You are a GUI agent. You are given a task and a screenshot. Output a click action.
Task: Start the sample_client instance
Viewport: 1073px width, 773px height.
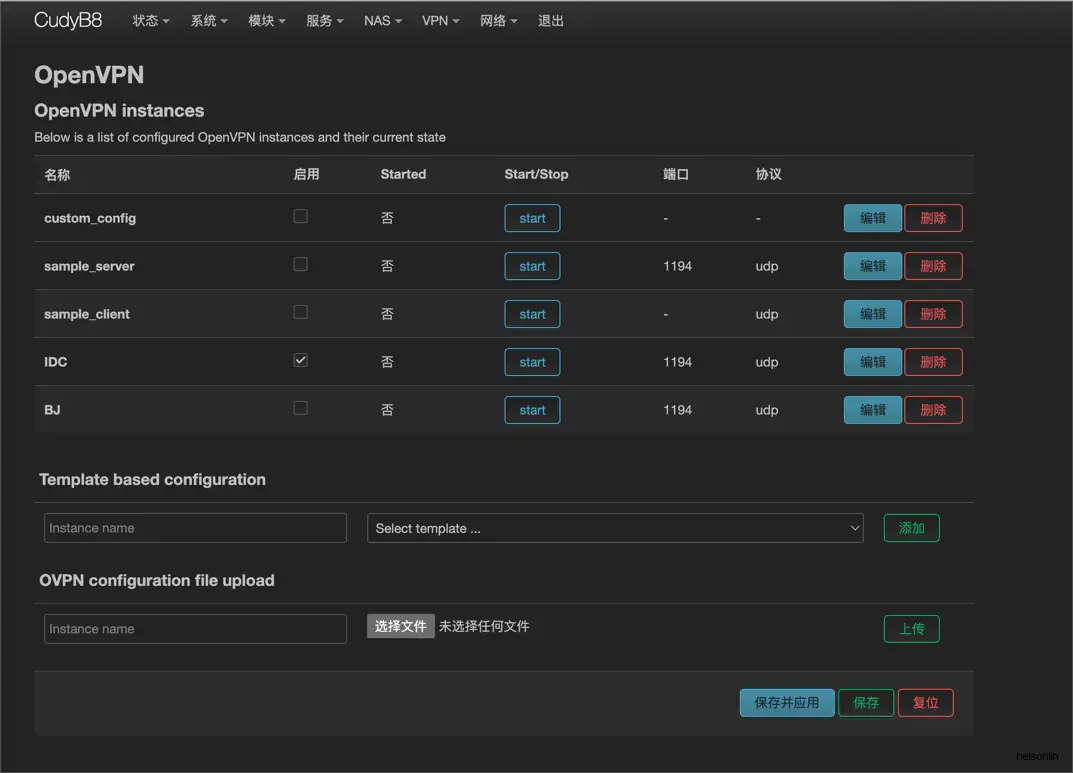coord(532,314)
